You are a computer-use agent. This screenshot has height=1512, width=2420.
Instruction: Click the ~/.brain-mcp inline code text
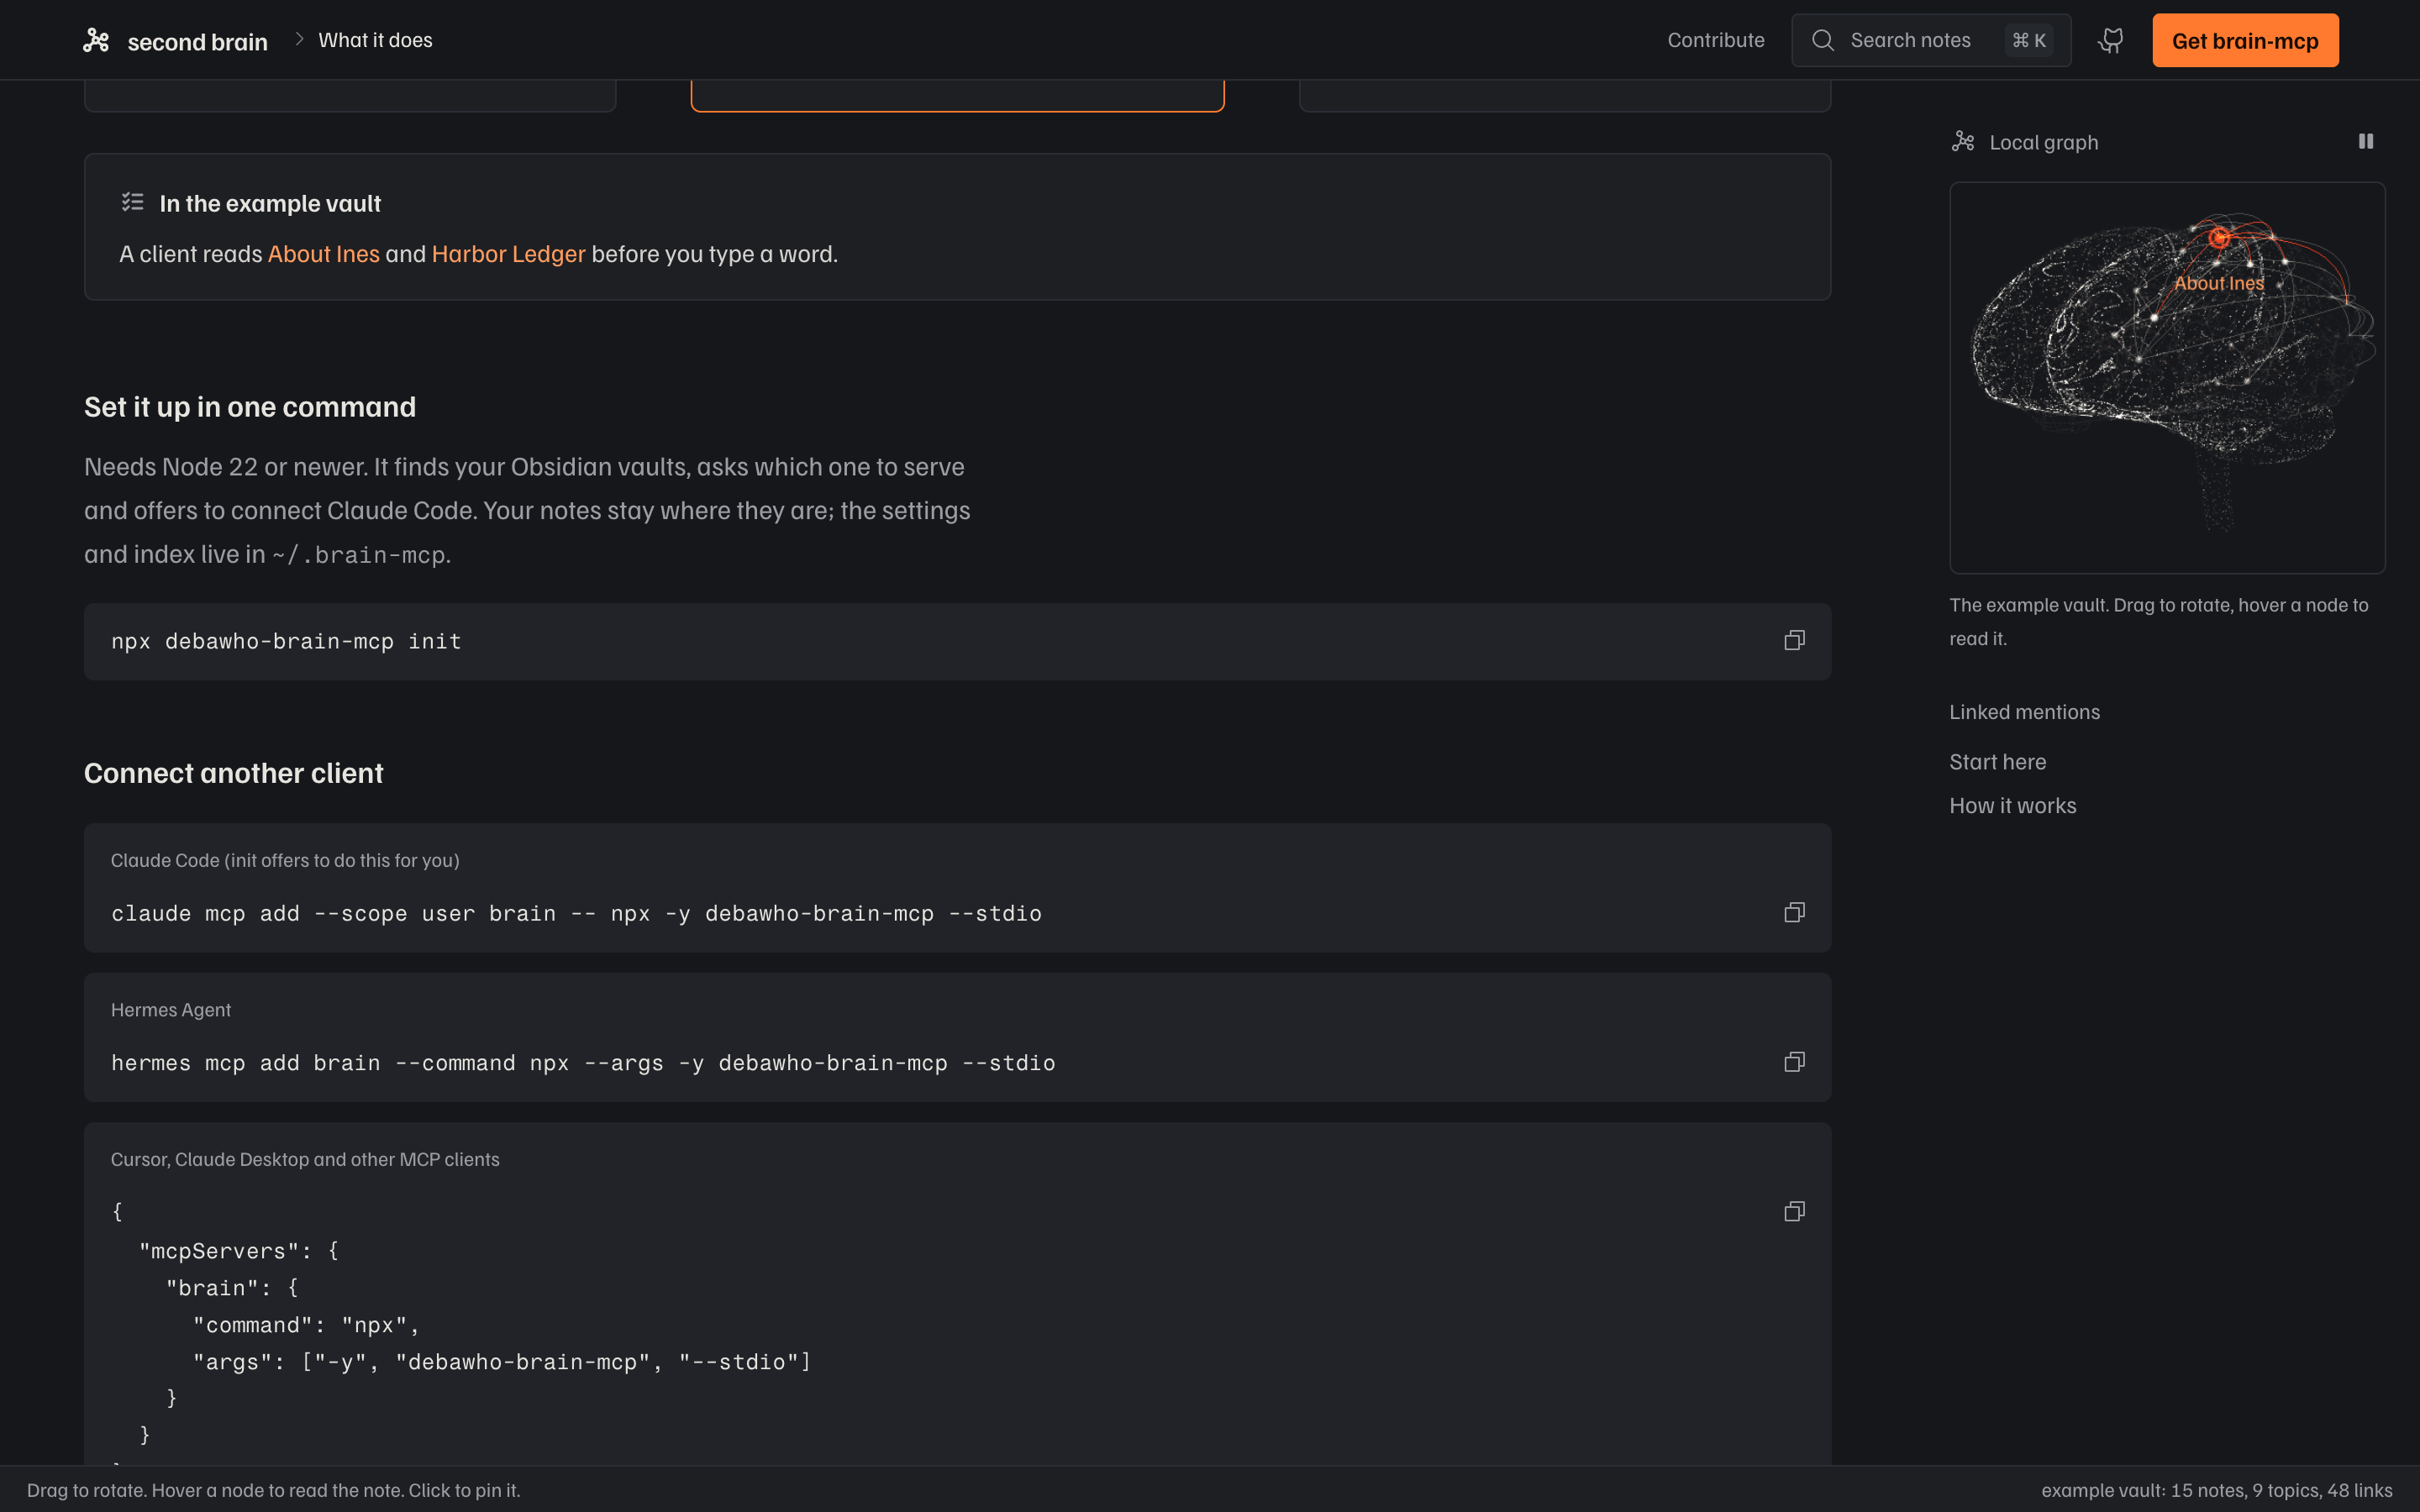click(358, 555)
